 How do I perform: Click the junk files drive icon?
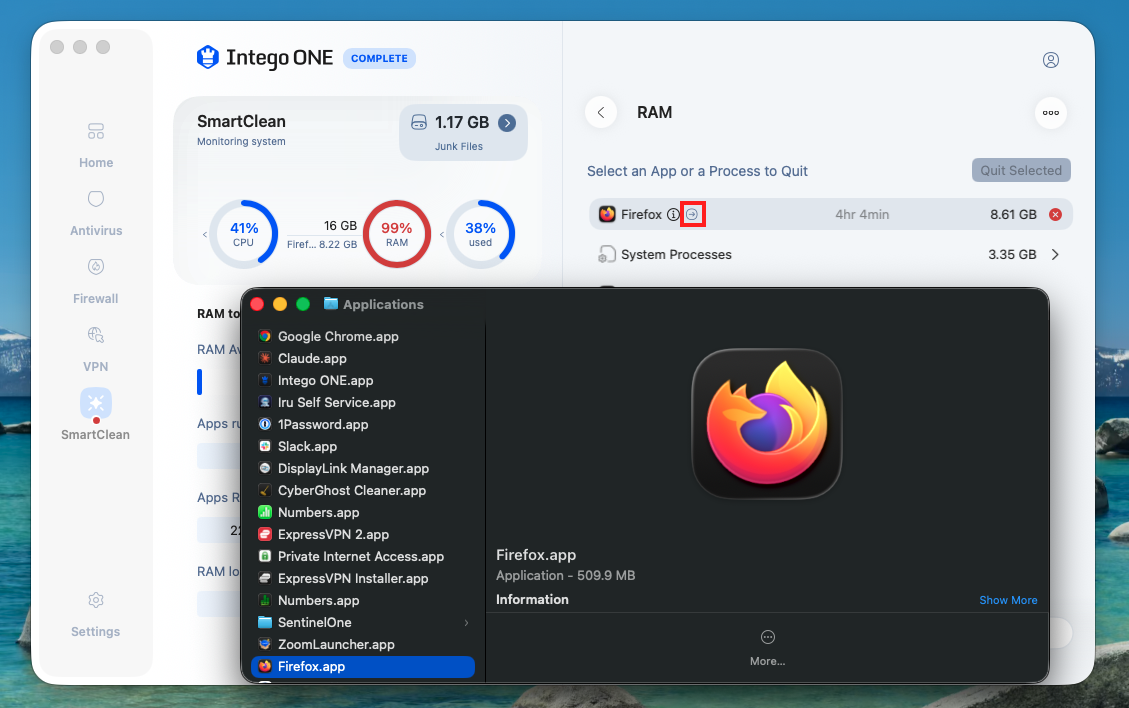click(x=419, y=122)
